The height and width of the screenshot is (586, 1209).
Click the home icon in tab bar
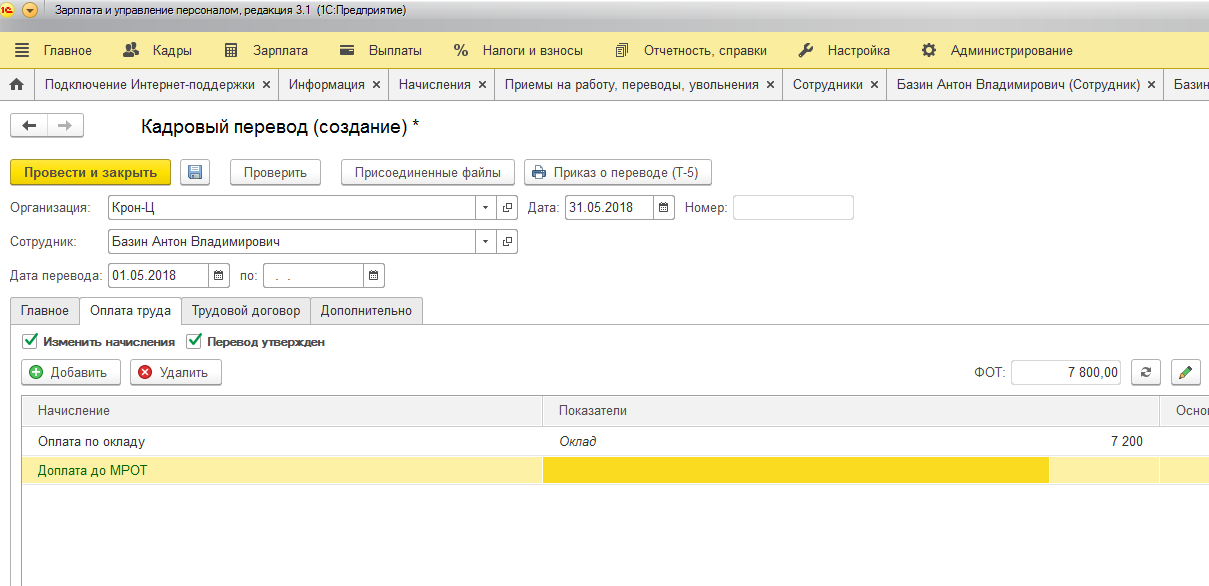point(16,85)
